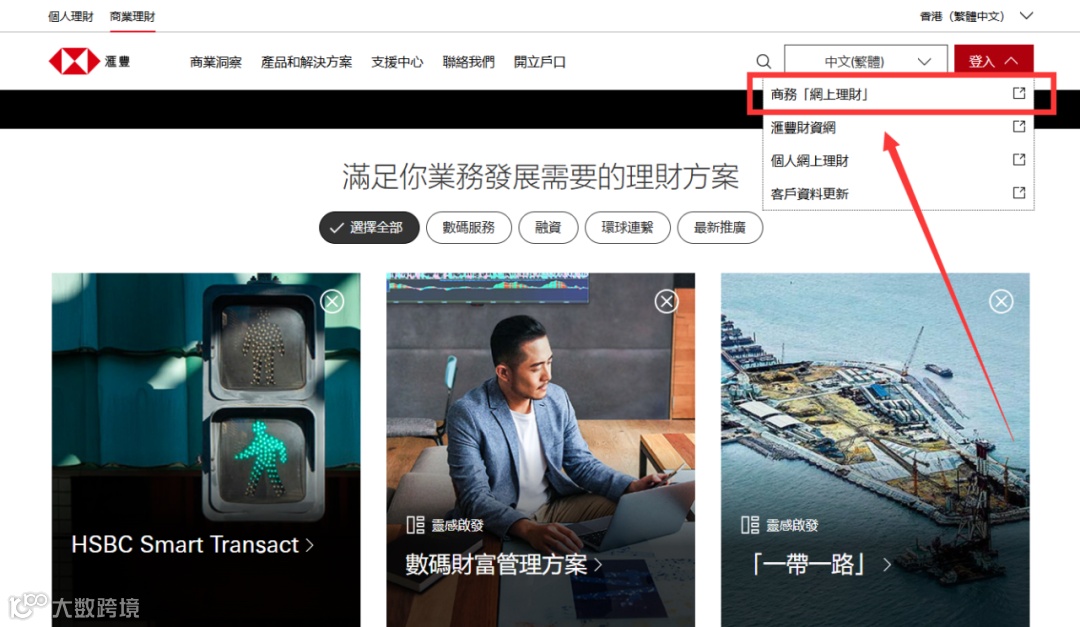The width and height of the screenshot is (1080, 627).
Task: Collapse the 登入 login menu
Action: (993, 61)
